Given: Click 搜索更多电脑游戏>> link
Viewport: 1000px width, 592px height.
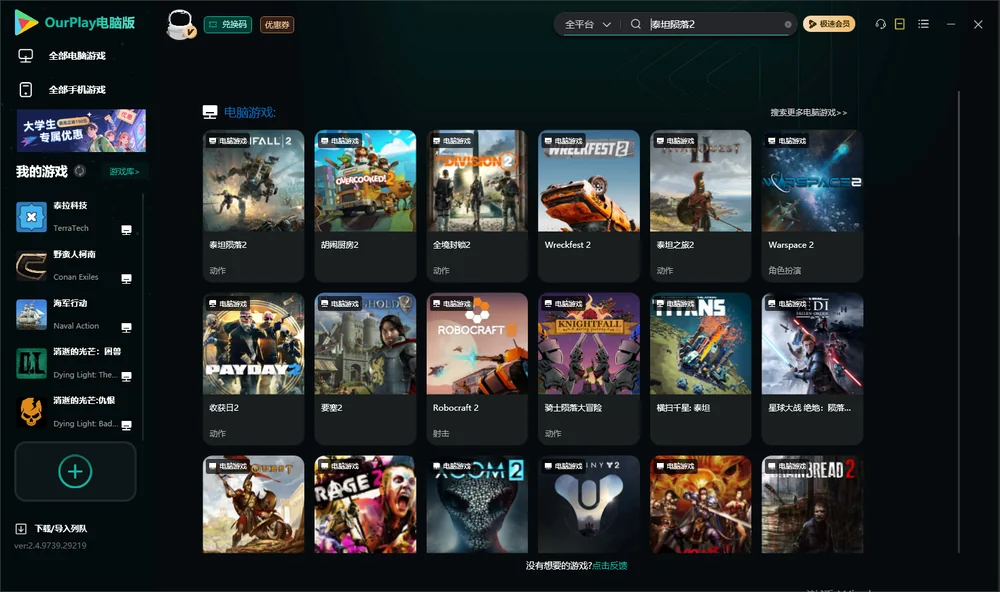Looking at the screenshot, I should pos(808,112).
